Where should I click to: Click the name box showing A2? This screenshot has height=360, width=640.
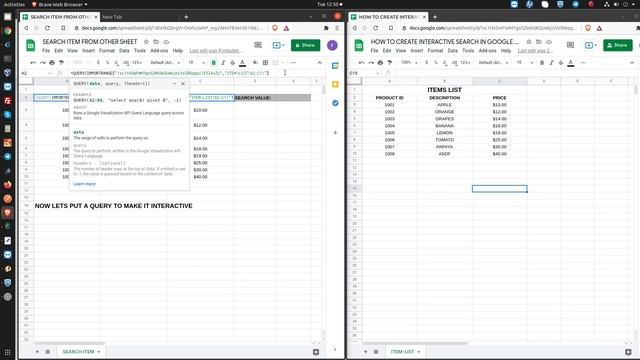[36, 73]
